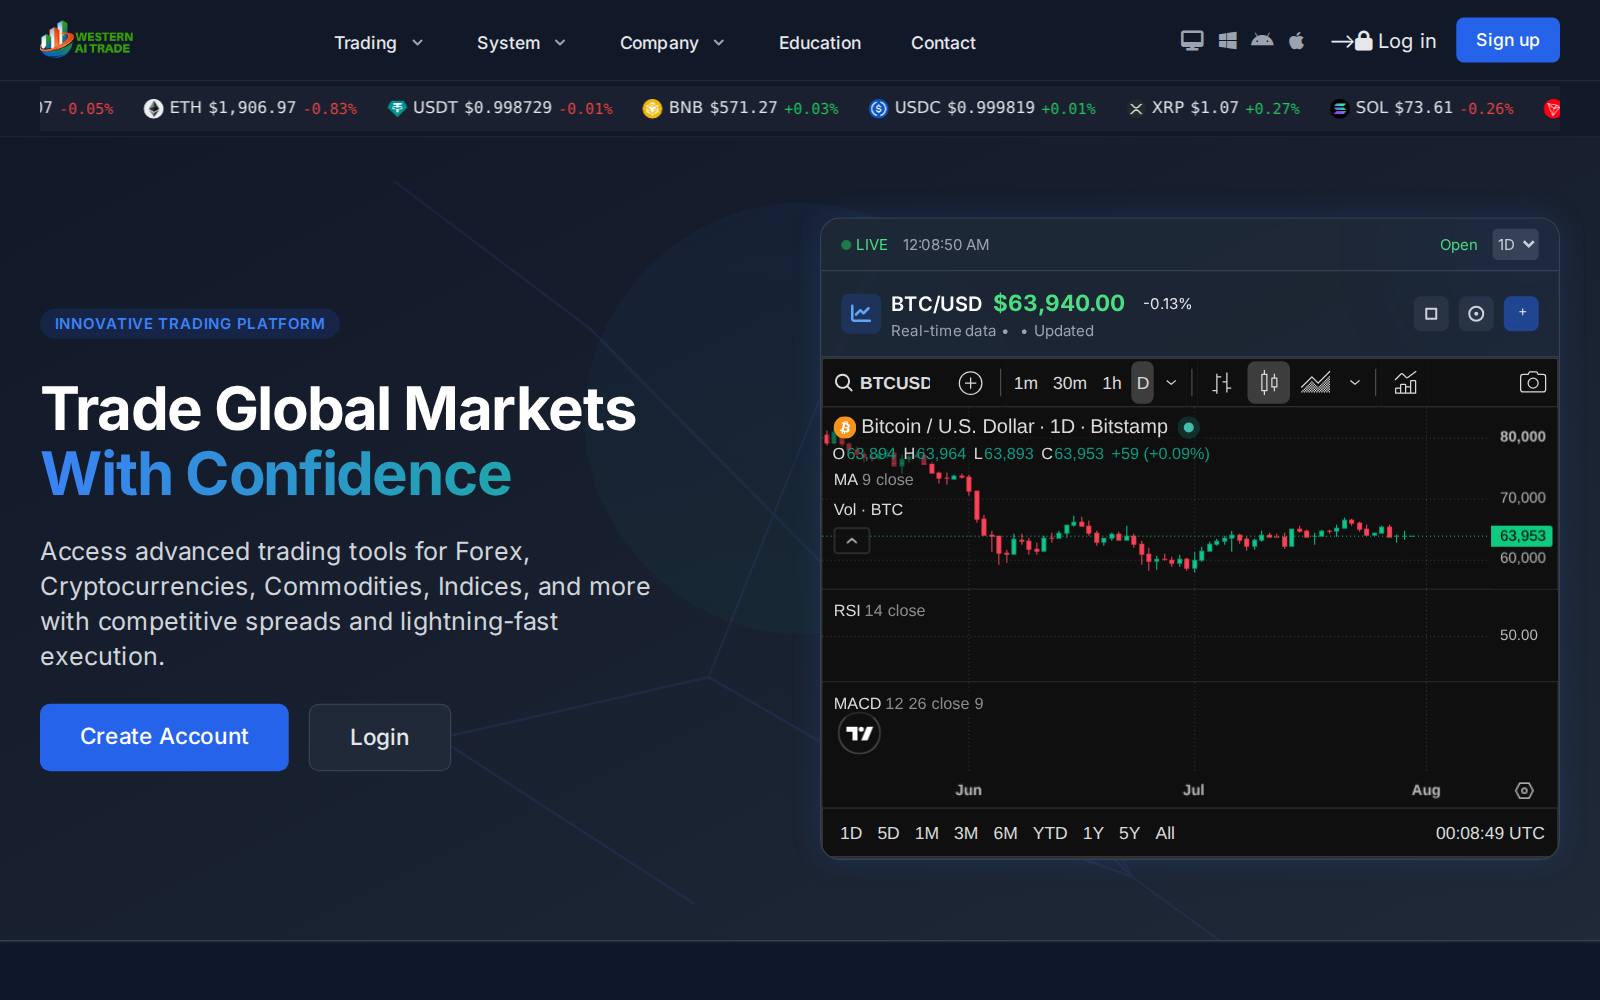Click the Bitcoin symbol logo on chart
Screen dimensions: 1600x1000
pyautogui.click(x=845, y=427)
